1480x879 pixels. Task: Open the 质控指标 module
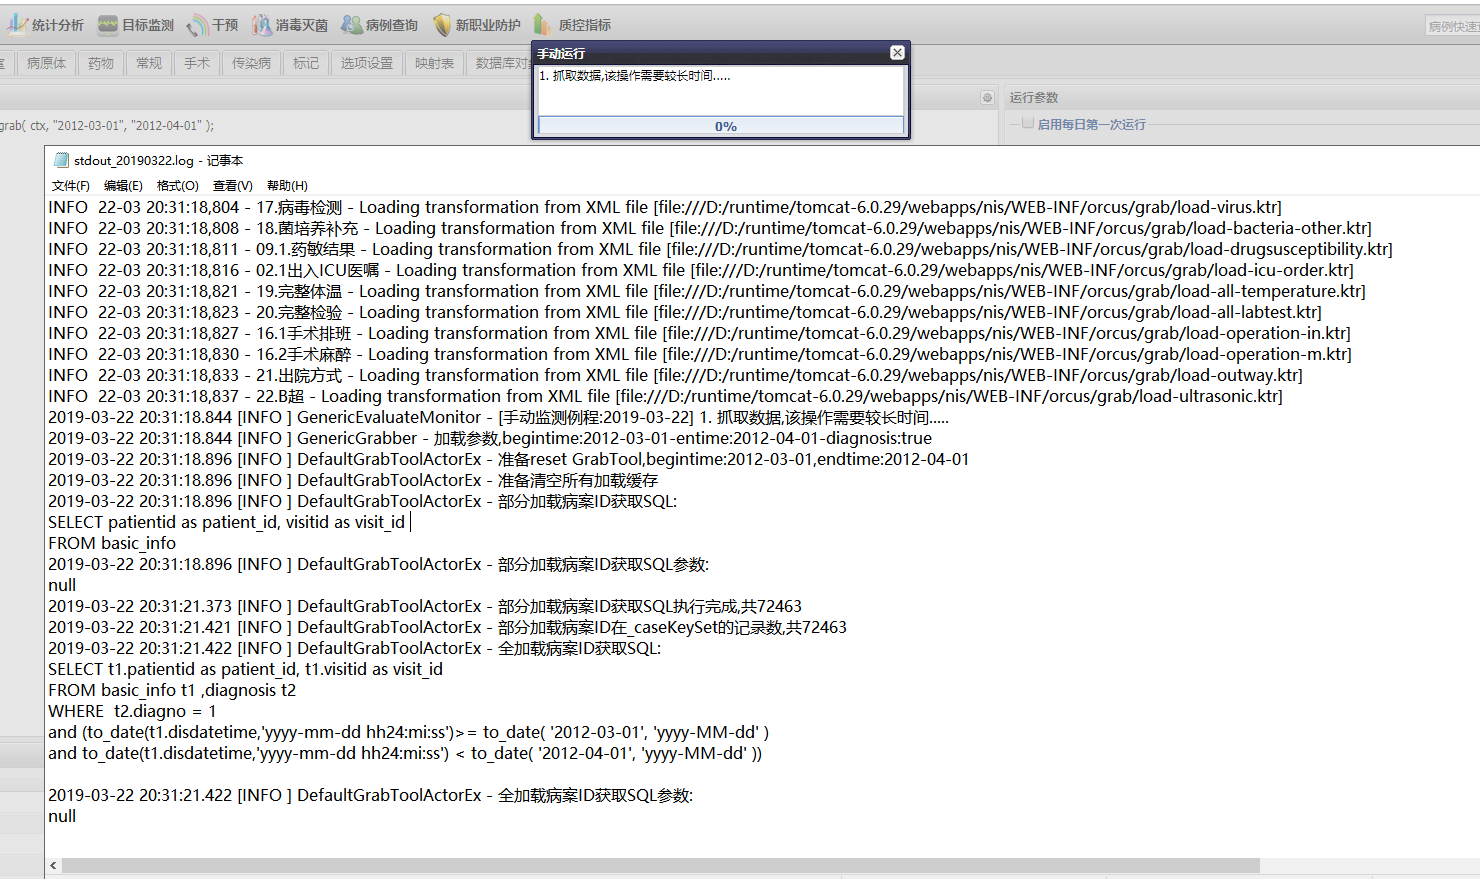tap(573, 25)
